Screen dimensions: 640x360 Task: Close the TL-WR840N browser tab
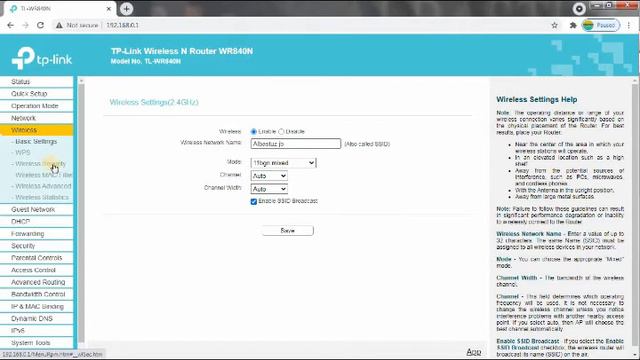click(109, 9)
